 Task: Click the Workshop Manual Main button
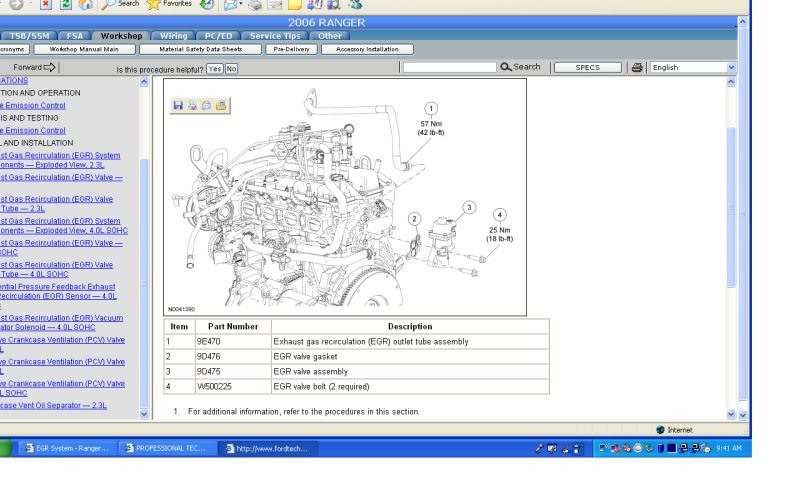(84, 49)
